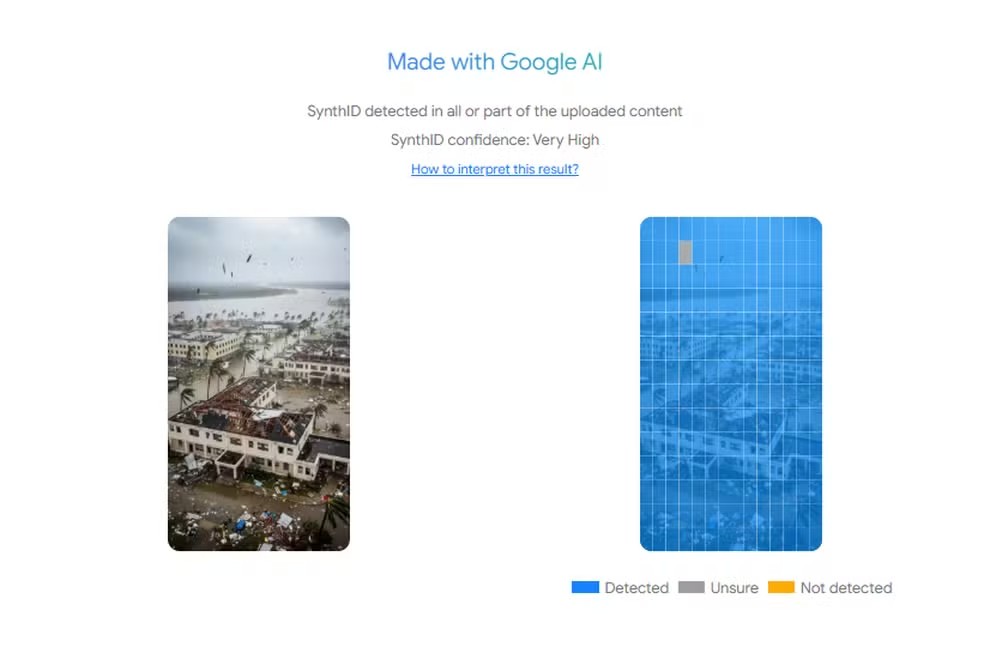Open the 'How to interpret this result?' link

495,169
